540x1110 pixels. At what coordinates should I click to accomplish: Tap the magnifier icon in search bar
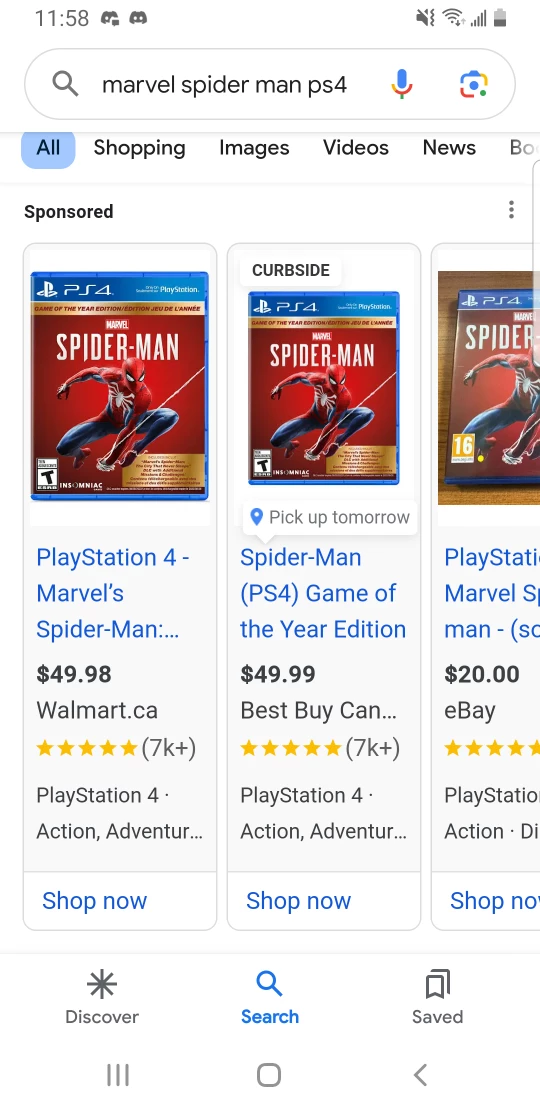pyautogui.click(x=65, y=84)
